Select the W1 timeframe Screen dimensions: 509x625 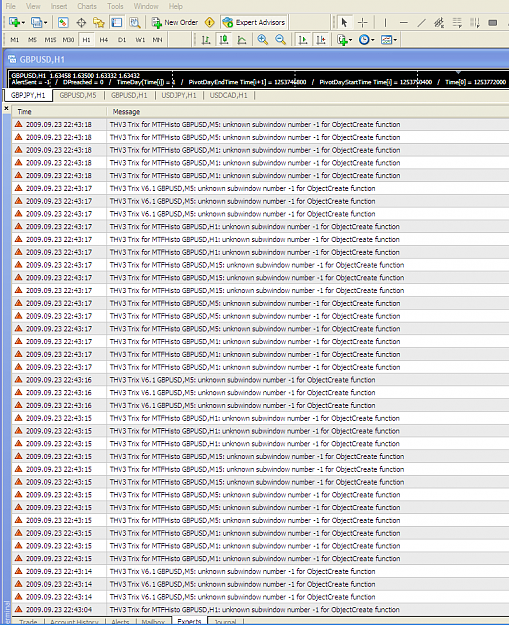click(140, 39)
